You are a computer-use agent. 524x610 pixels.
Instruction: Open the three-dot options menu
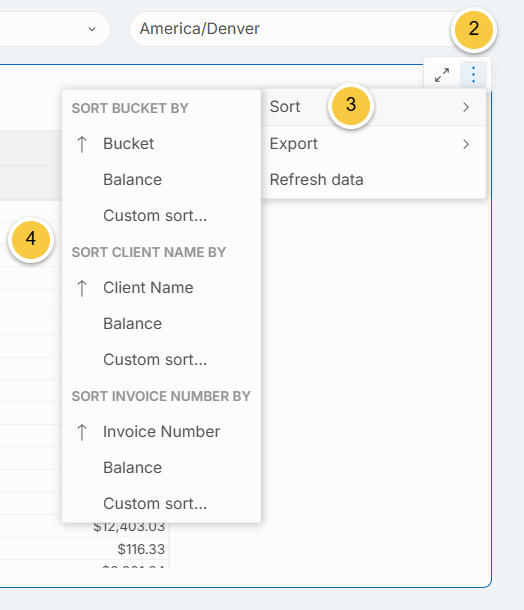(473, 74)
